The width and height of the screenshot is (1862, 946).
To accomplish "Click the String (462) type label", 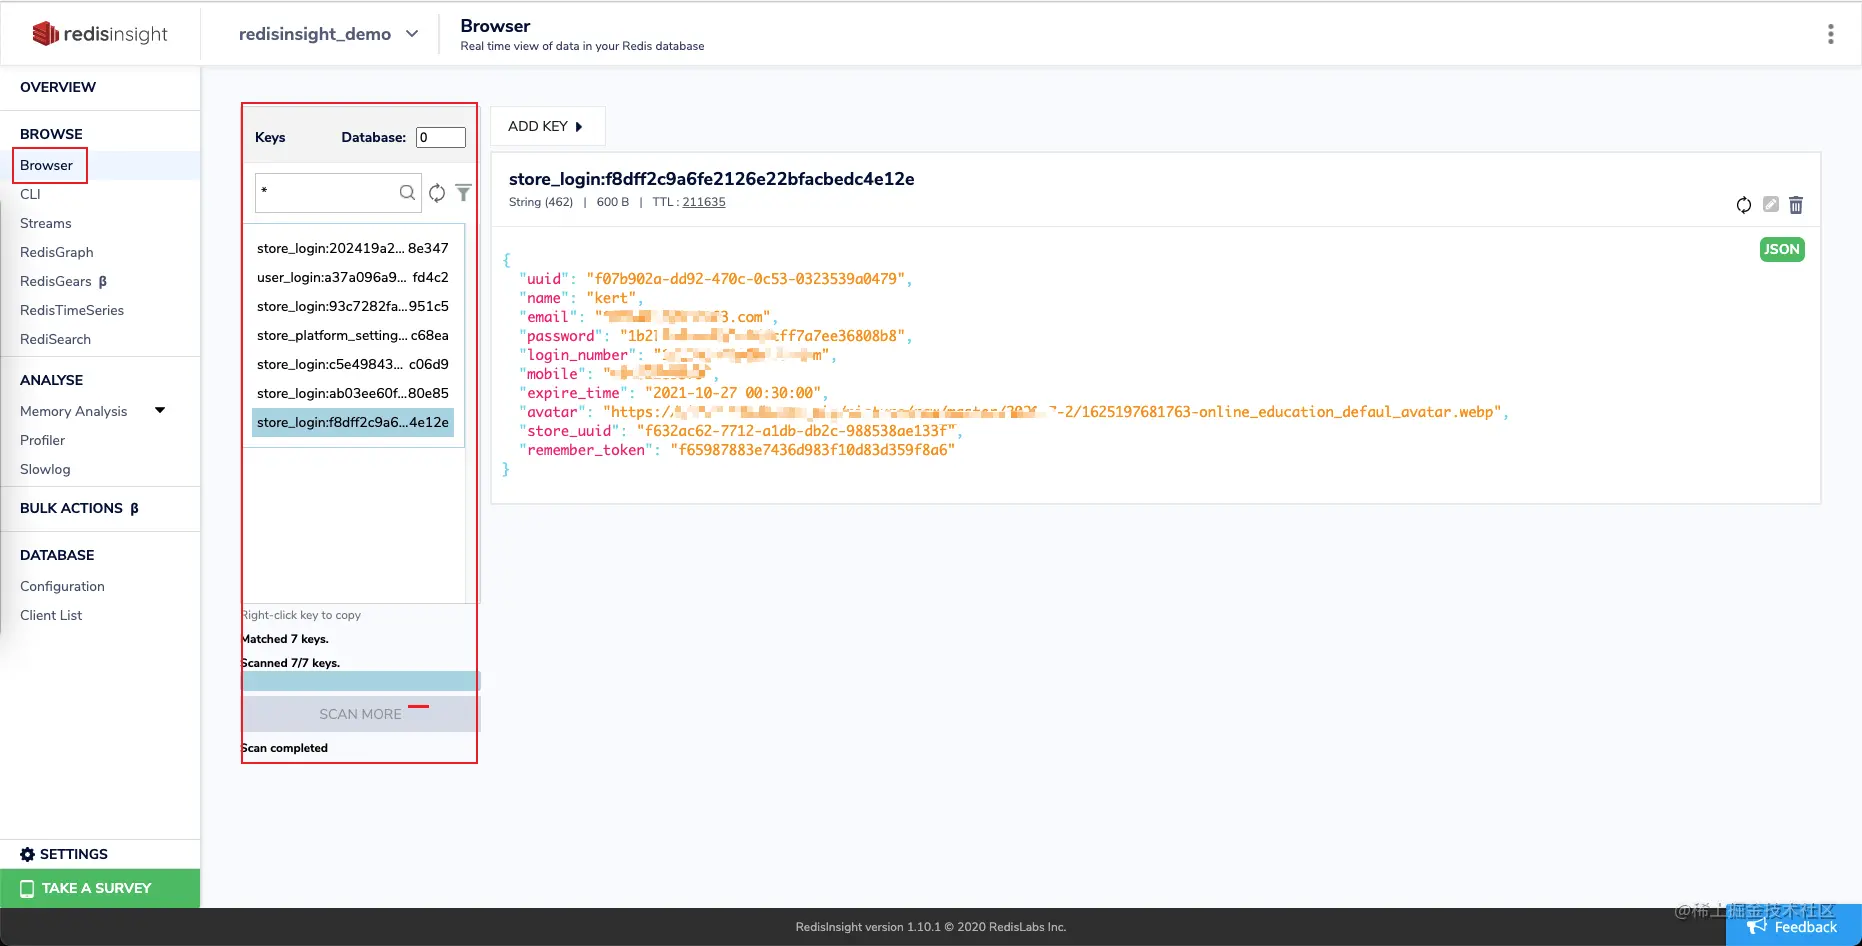I will [x=541, y=202].
